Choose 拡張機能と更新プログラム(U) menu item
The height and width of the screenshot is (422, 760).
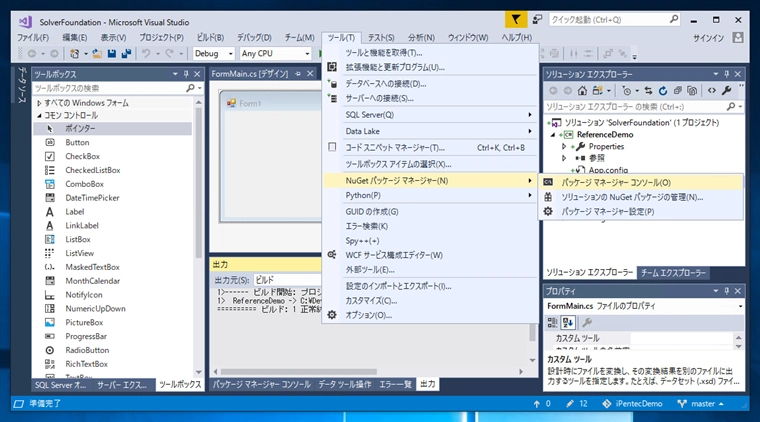point(430,67)
